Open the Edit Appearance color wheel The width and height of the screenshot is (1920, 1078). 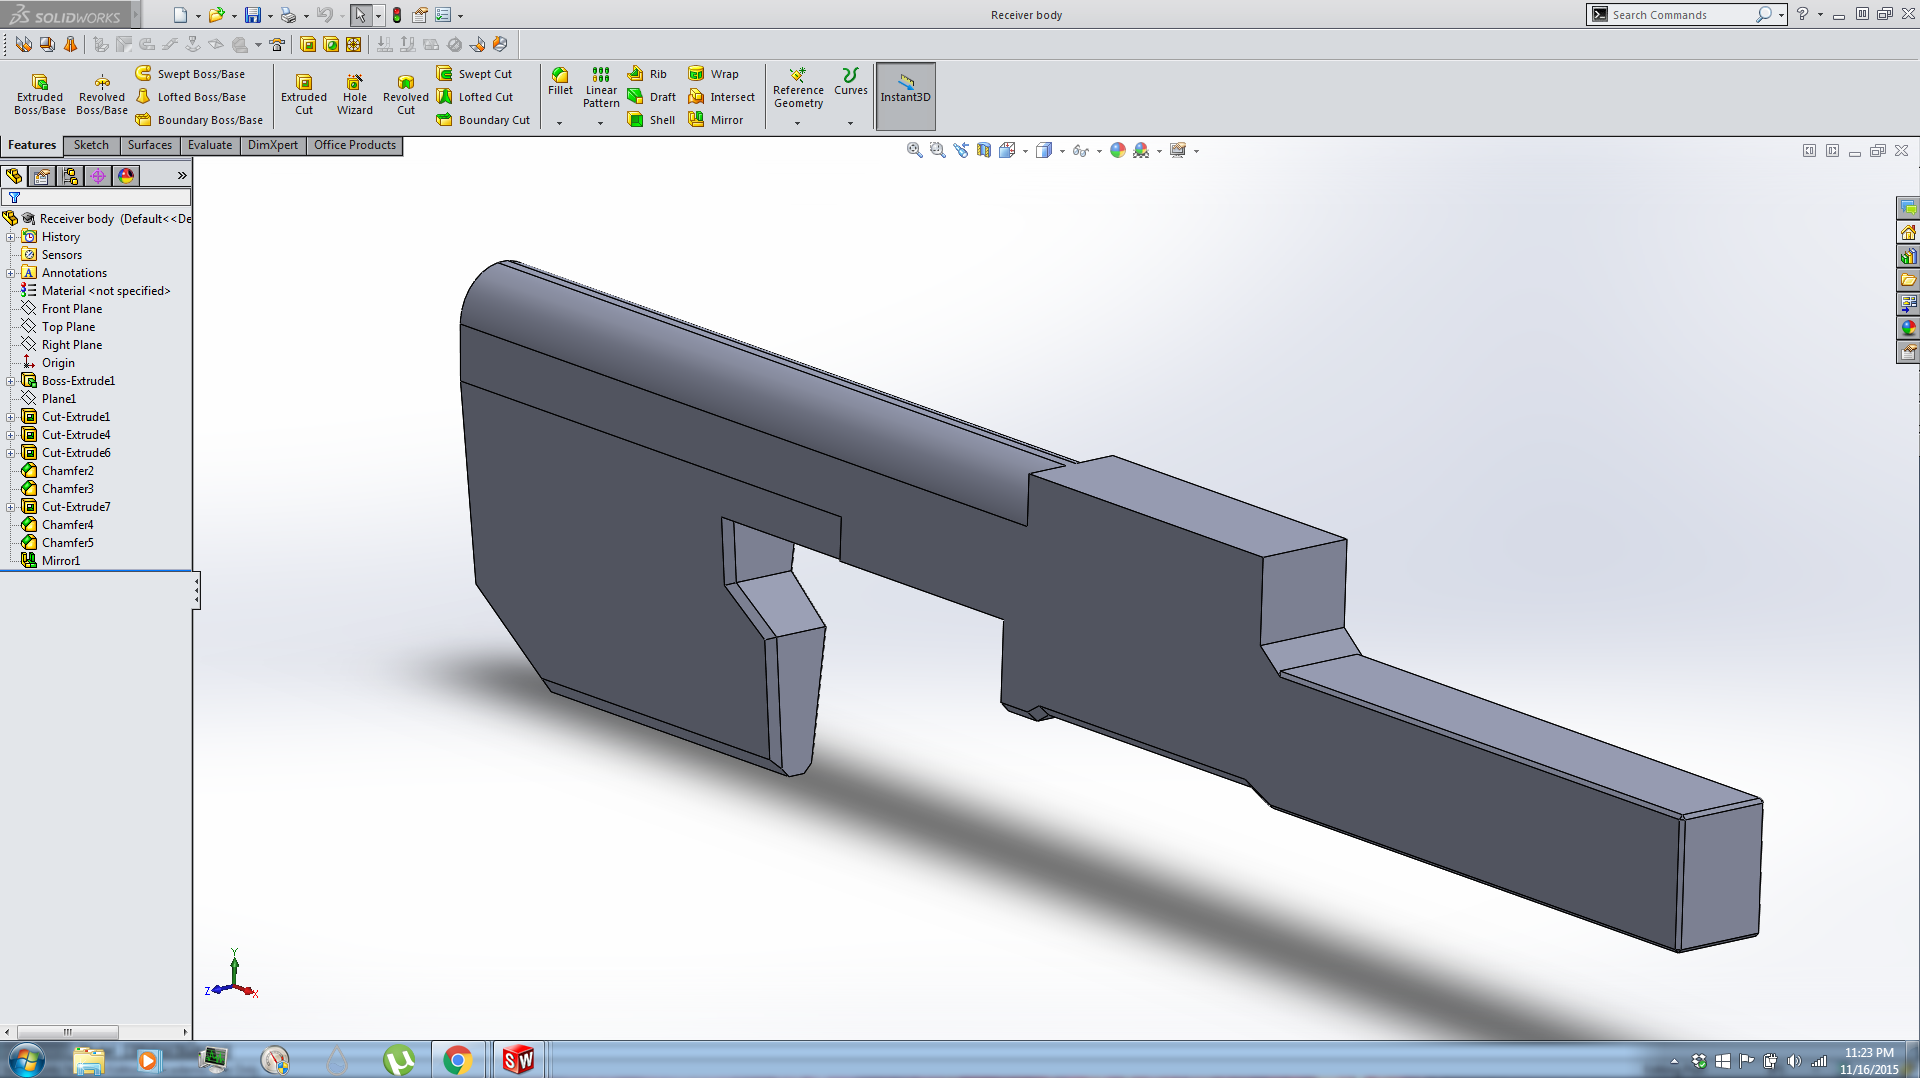(x=1117, y=150)
